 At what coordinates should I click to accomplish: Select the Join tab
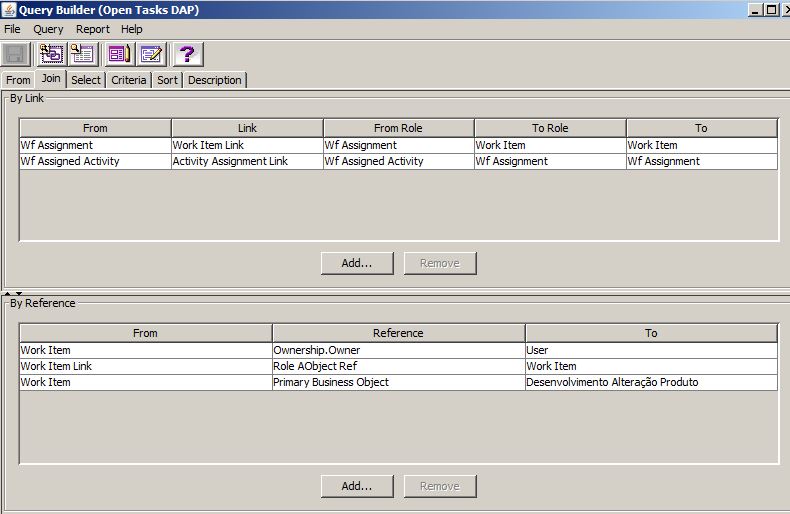51,79
